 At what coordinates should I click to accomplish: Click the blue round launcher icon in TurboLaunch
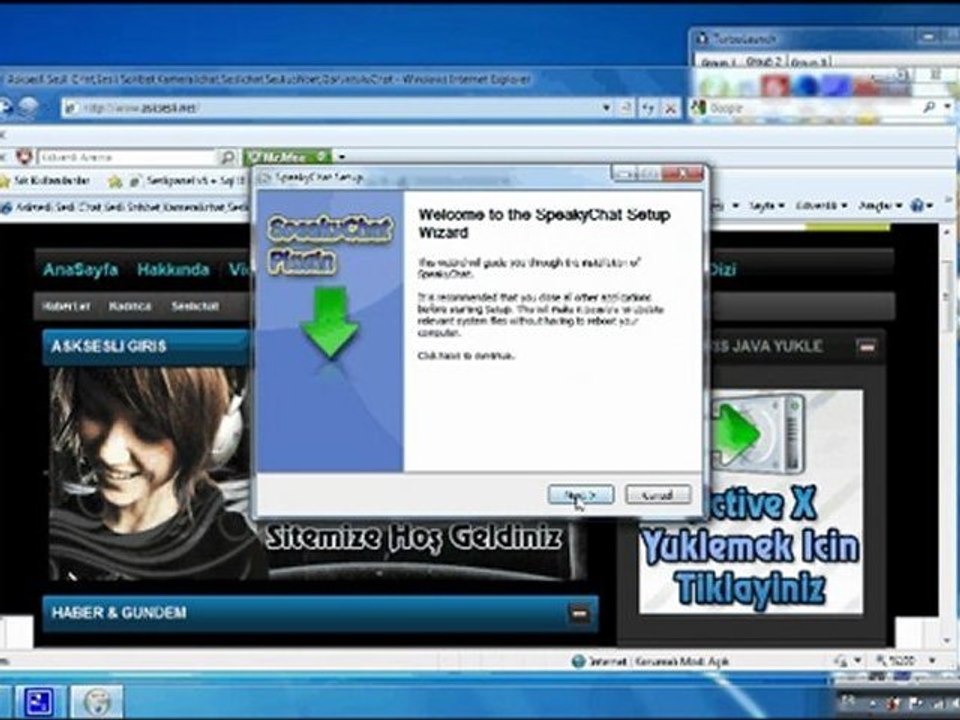pos(804,86)
